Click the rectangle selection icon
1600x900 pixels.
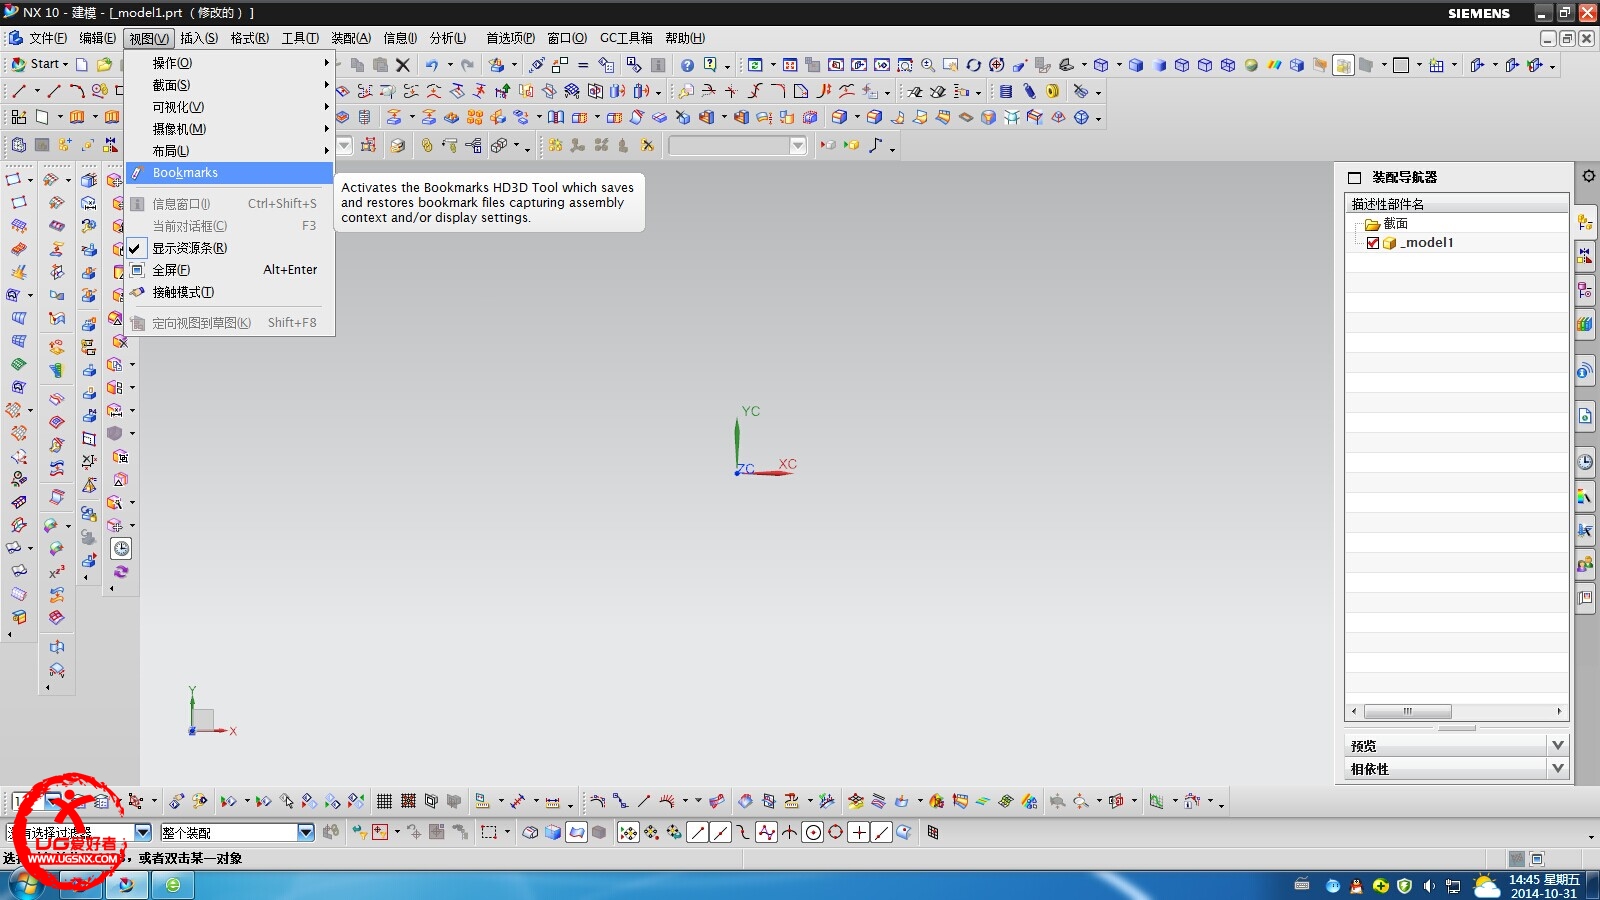pos(489,832)
